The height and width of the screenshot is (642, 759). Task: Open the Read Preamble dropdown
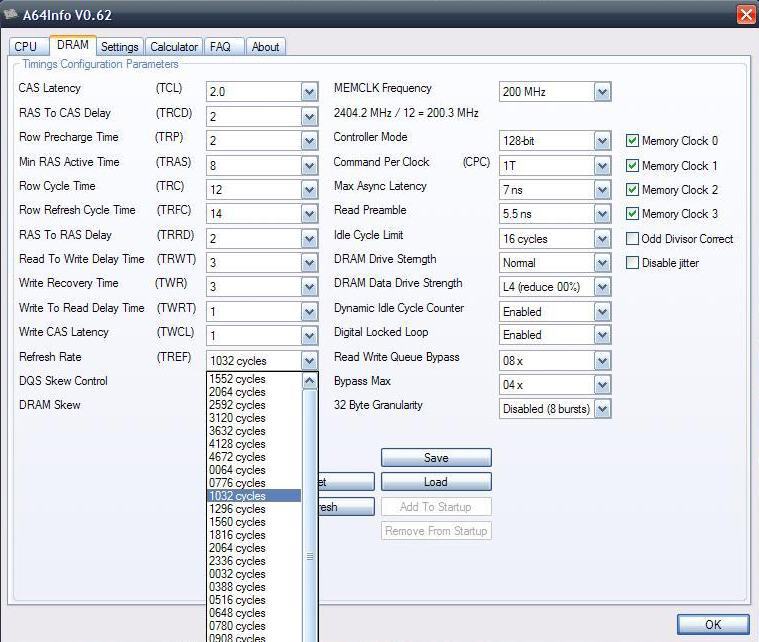(602, 214)
